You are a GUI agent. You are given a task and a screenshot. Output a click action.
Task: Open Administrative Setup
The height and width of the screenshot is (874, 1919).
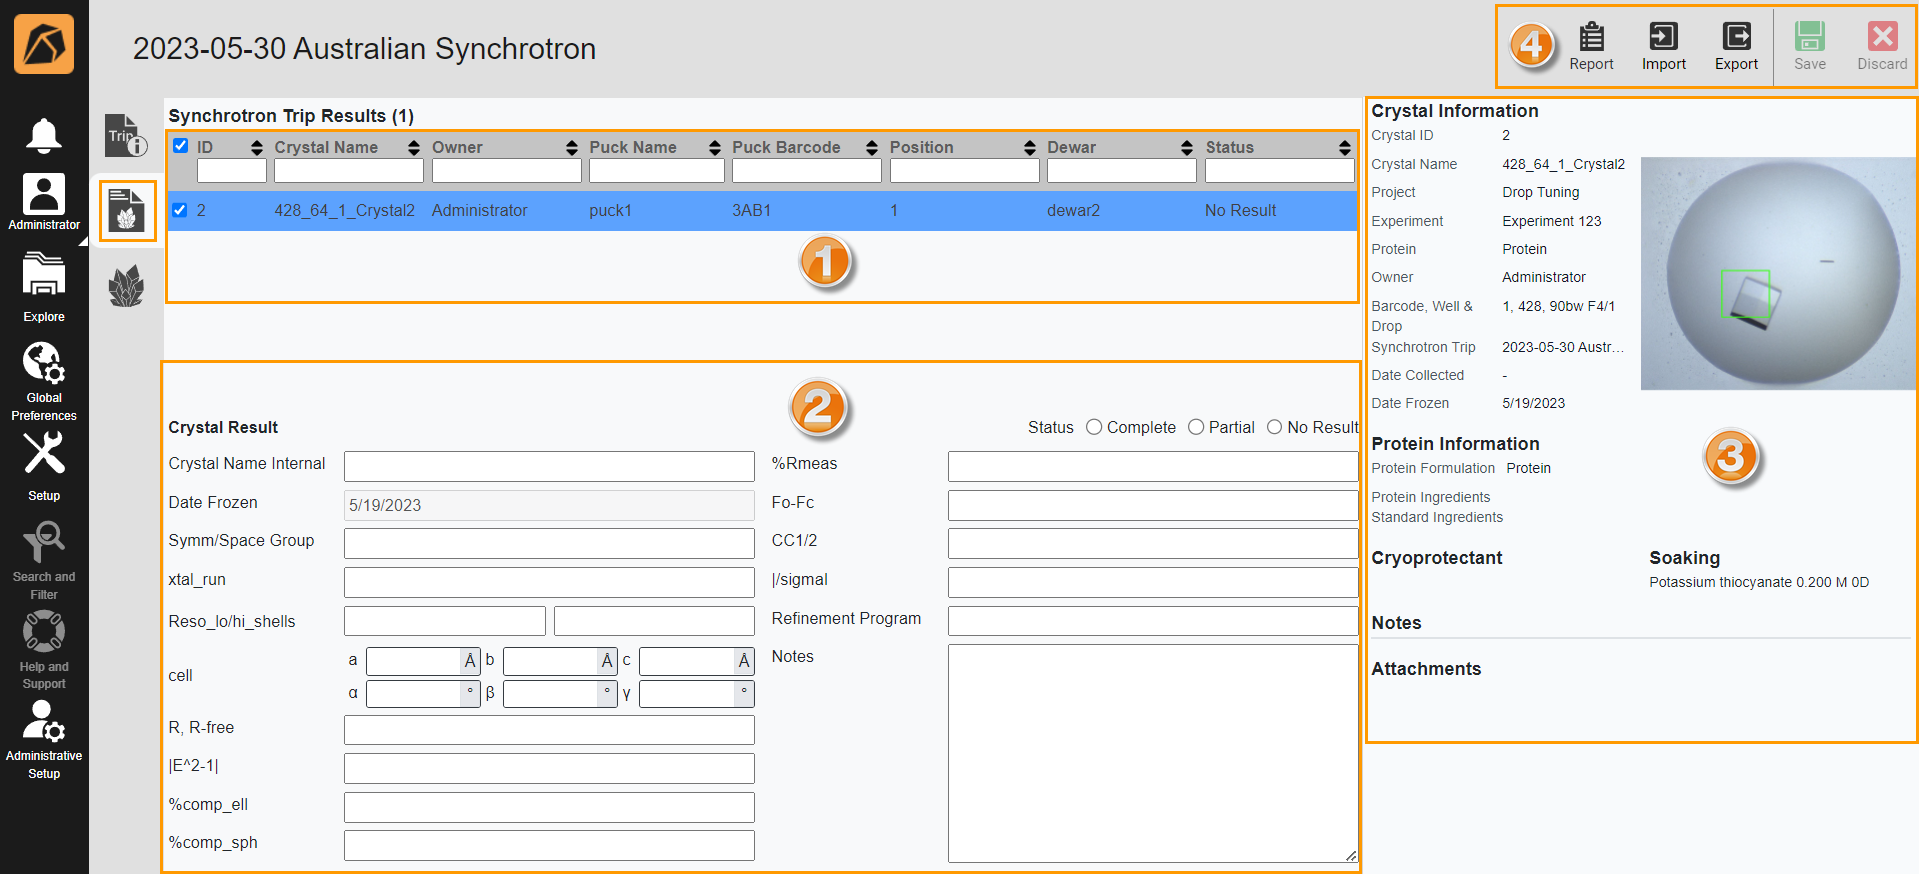(x=43, y=739)
